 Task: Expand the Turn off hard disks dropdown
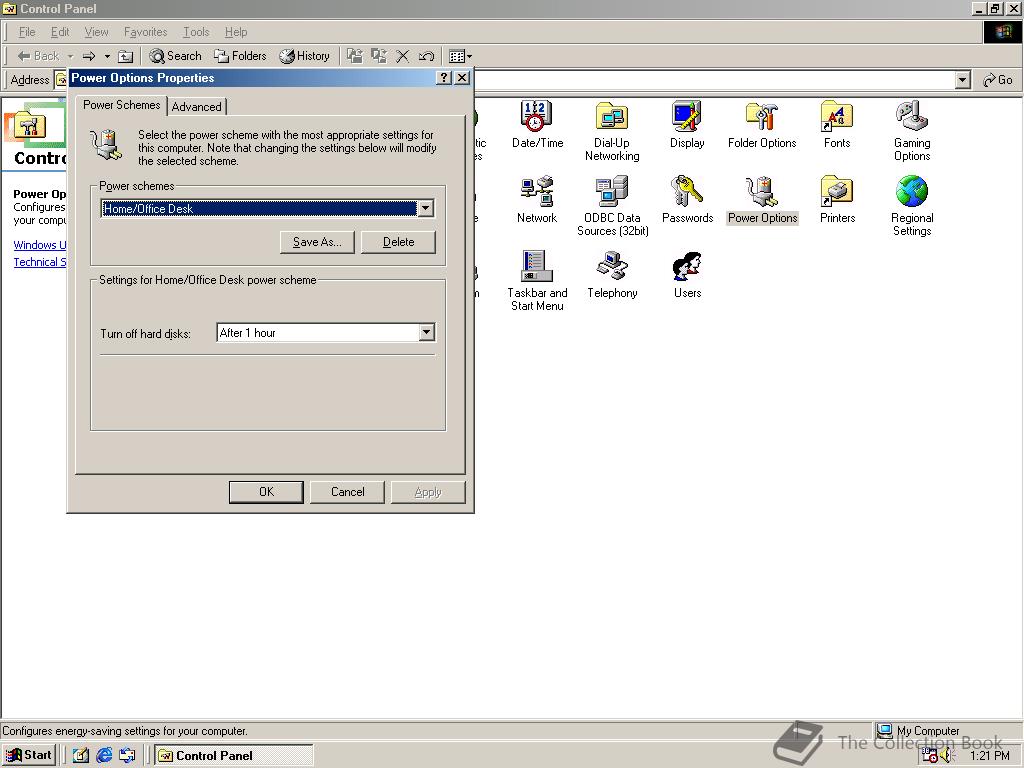point(426,332)
